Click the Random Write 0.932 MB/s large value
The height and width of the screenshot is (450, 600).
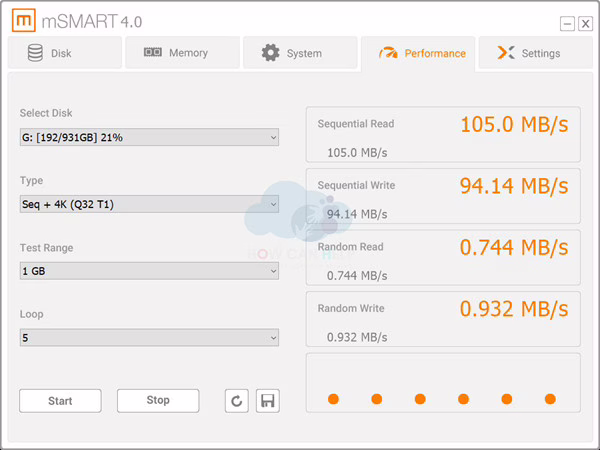514,309
